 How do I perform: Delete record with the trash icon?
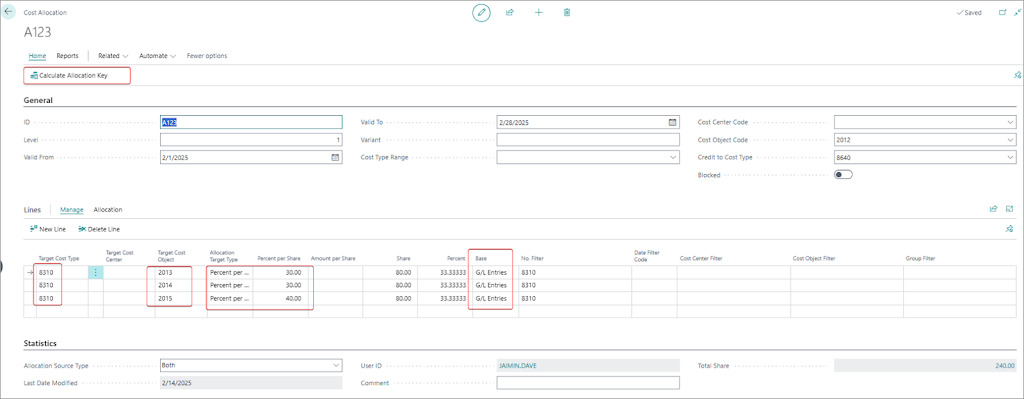pyautogui.click(x=567, y=12)
